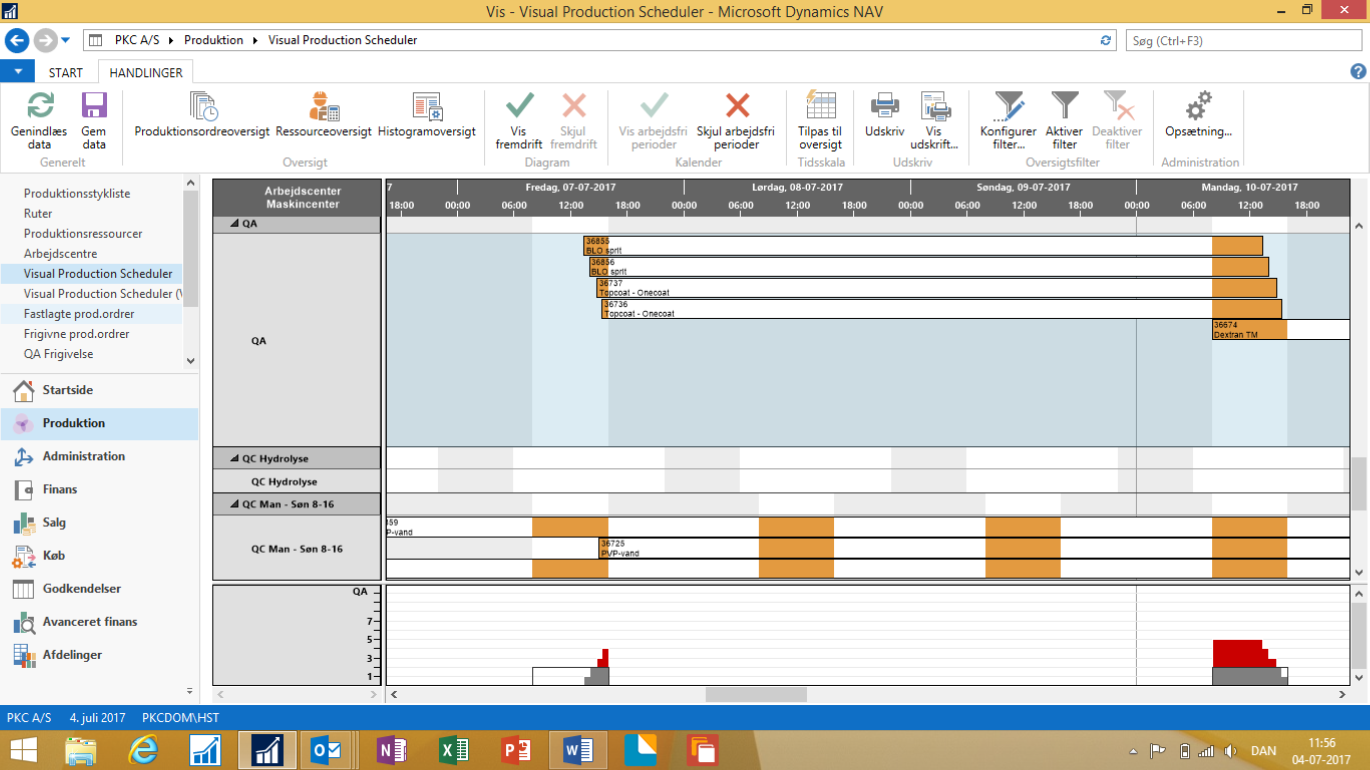
Task: Click the Søg search input field
Action: tap(1240, 41)
